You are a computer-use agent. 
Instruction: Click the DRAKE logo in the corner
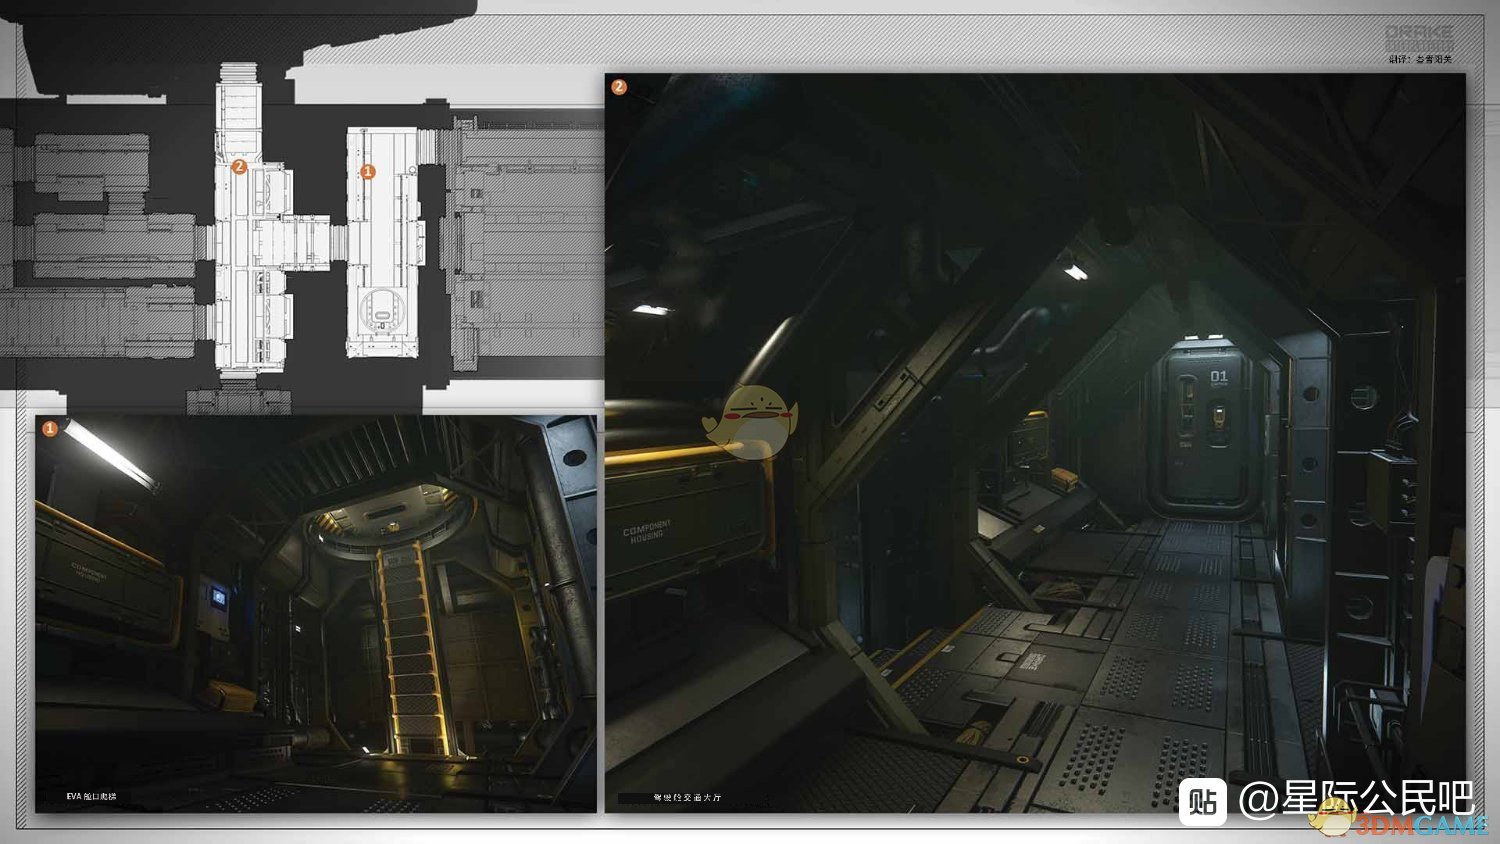(x=1419, y=39)
